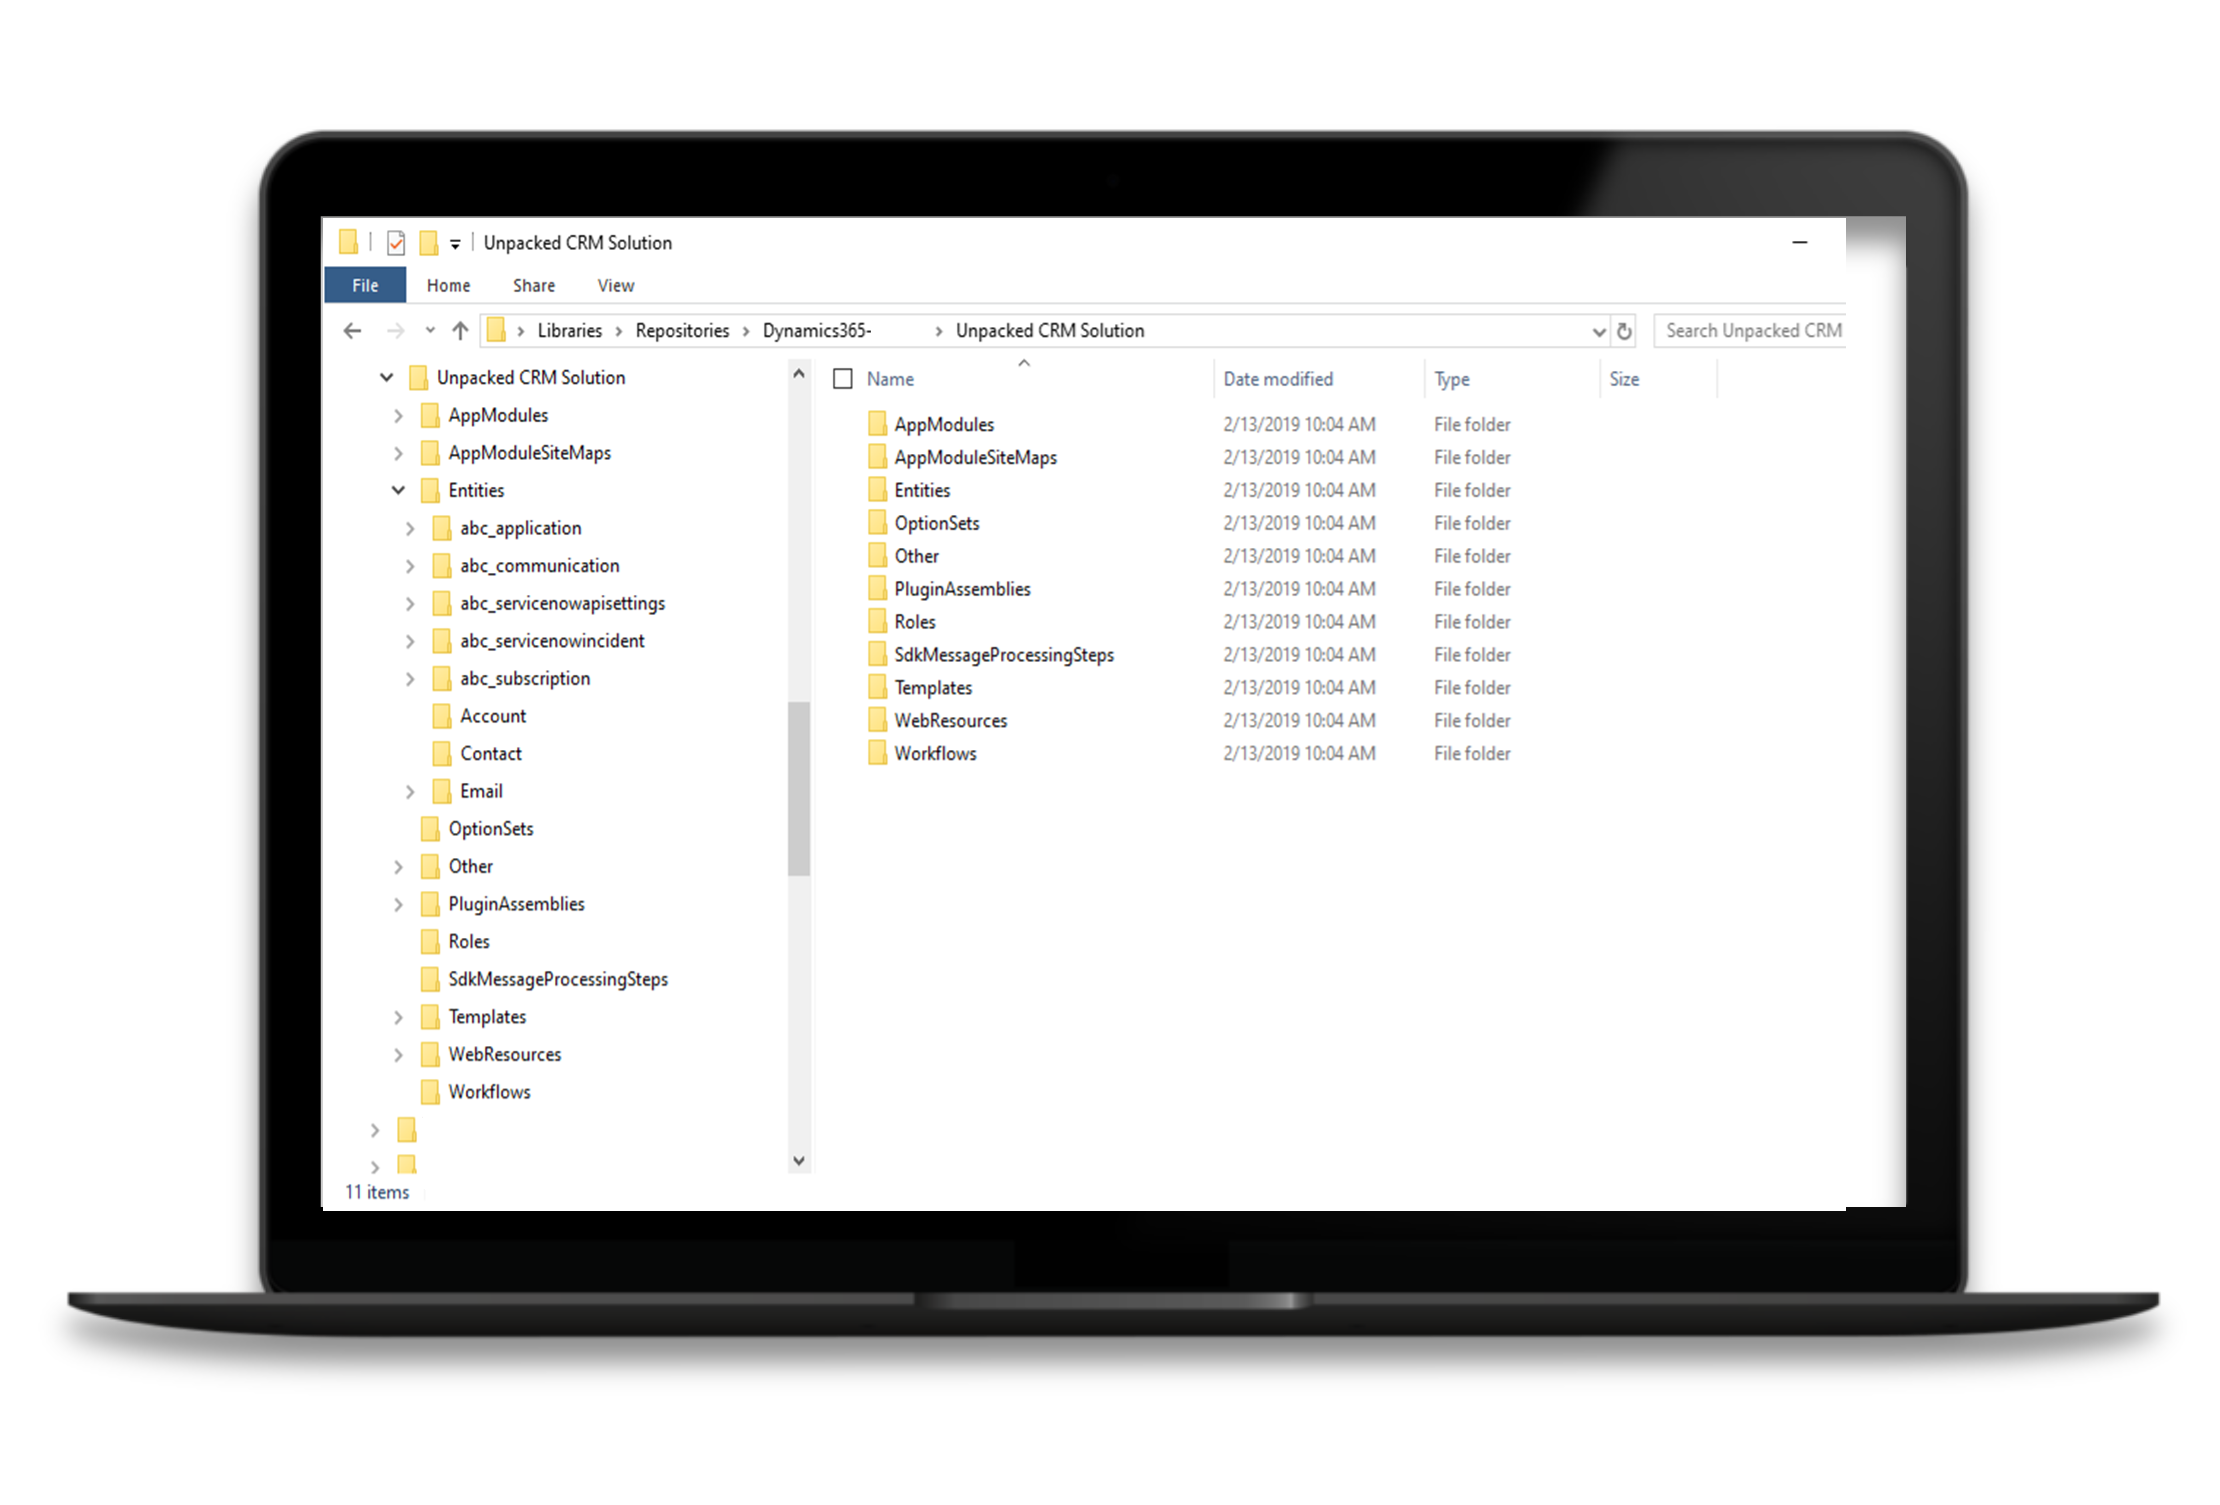Viewport: 2220px width, 1505px height.
Task: Open the address bar history dropdown
Action: (x=1598, y=332)
